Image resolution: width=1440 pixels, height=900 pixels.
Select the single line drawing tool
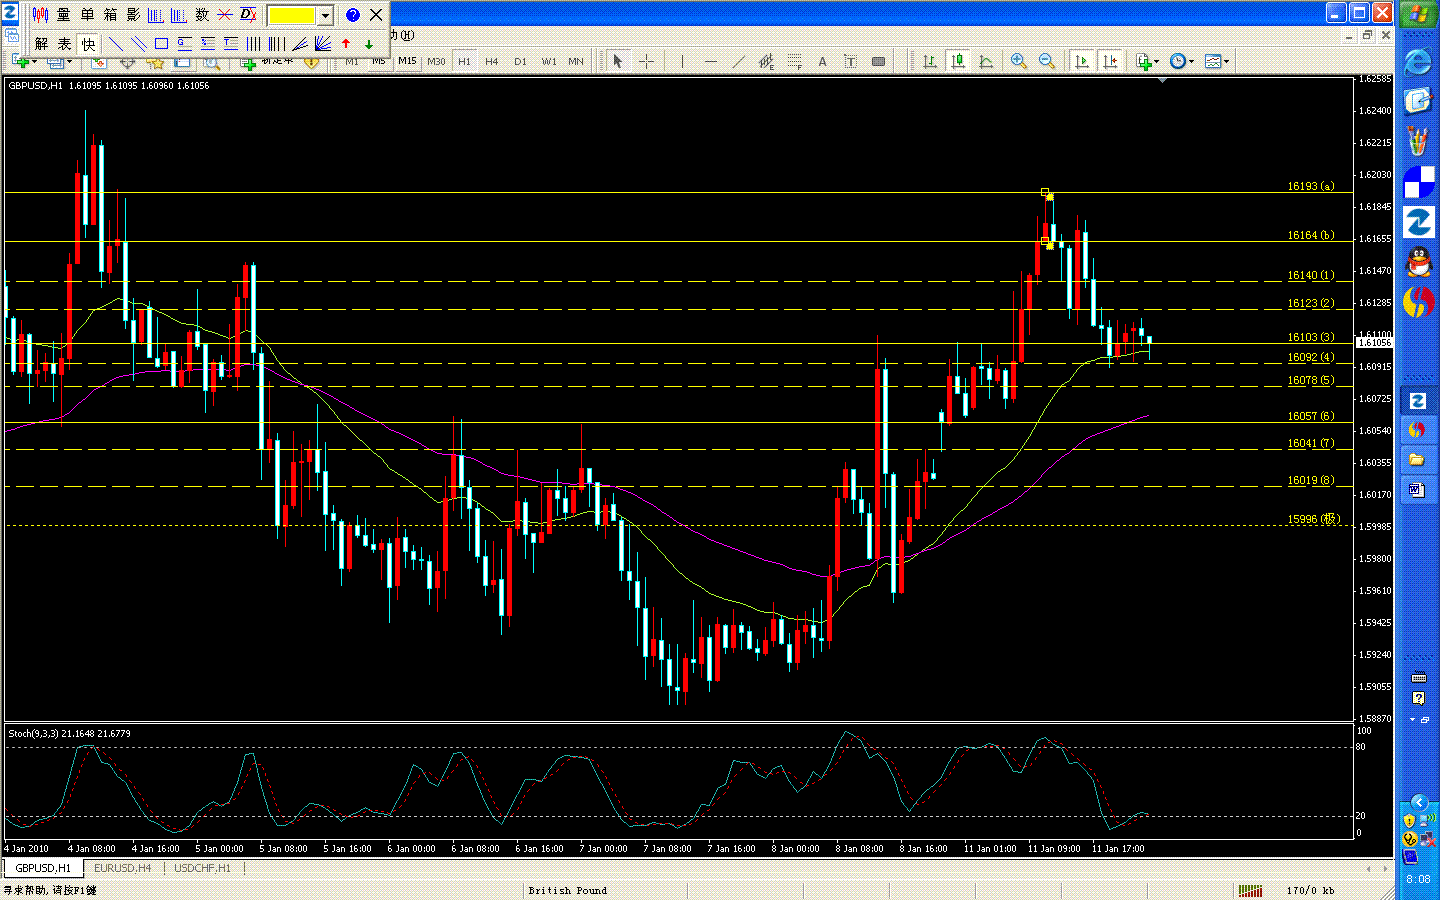click(x=115, y=44)
